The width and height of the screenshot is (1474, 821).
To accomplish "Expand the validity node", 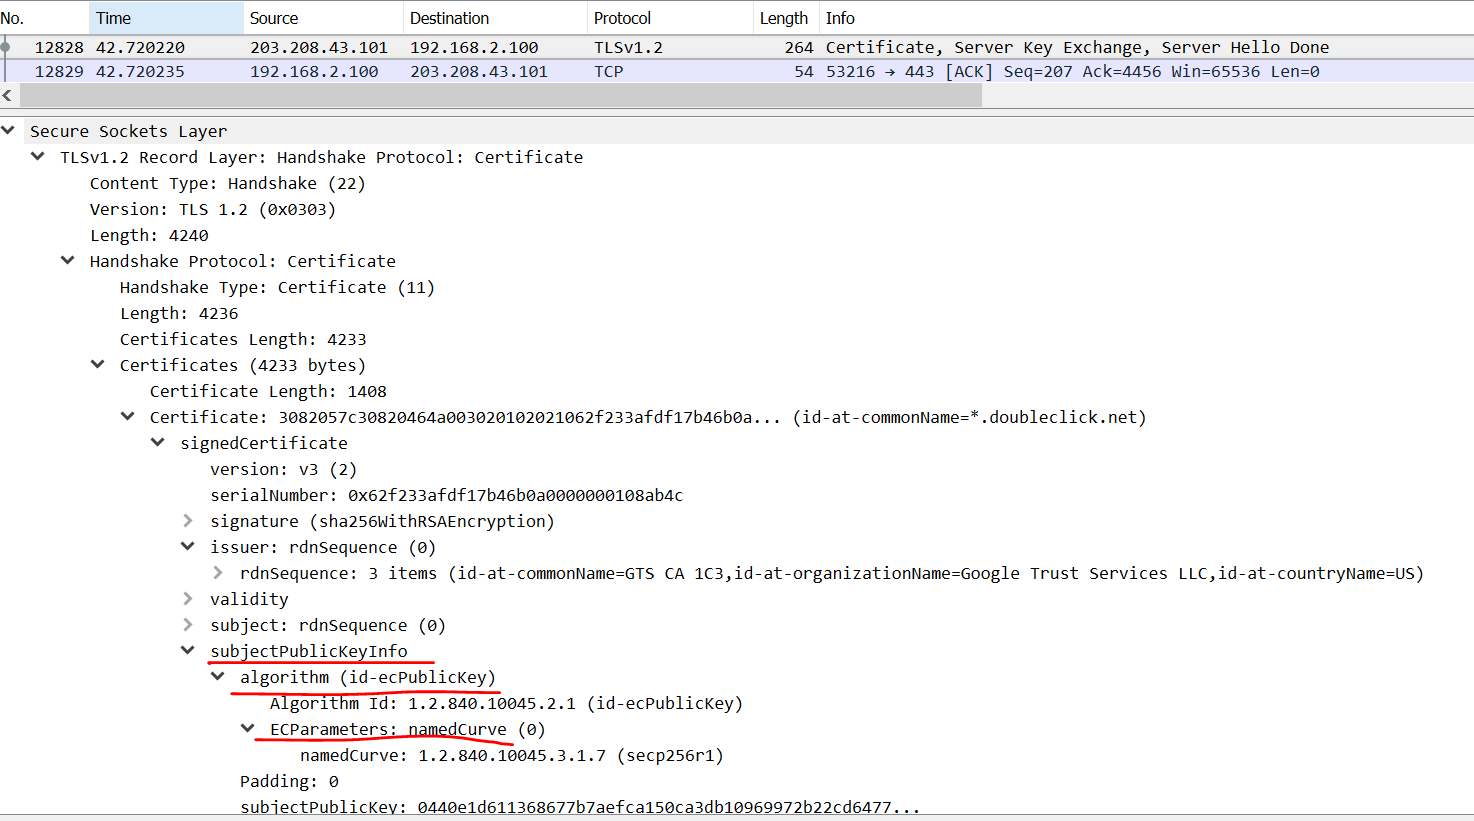I will (187, 599).
